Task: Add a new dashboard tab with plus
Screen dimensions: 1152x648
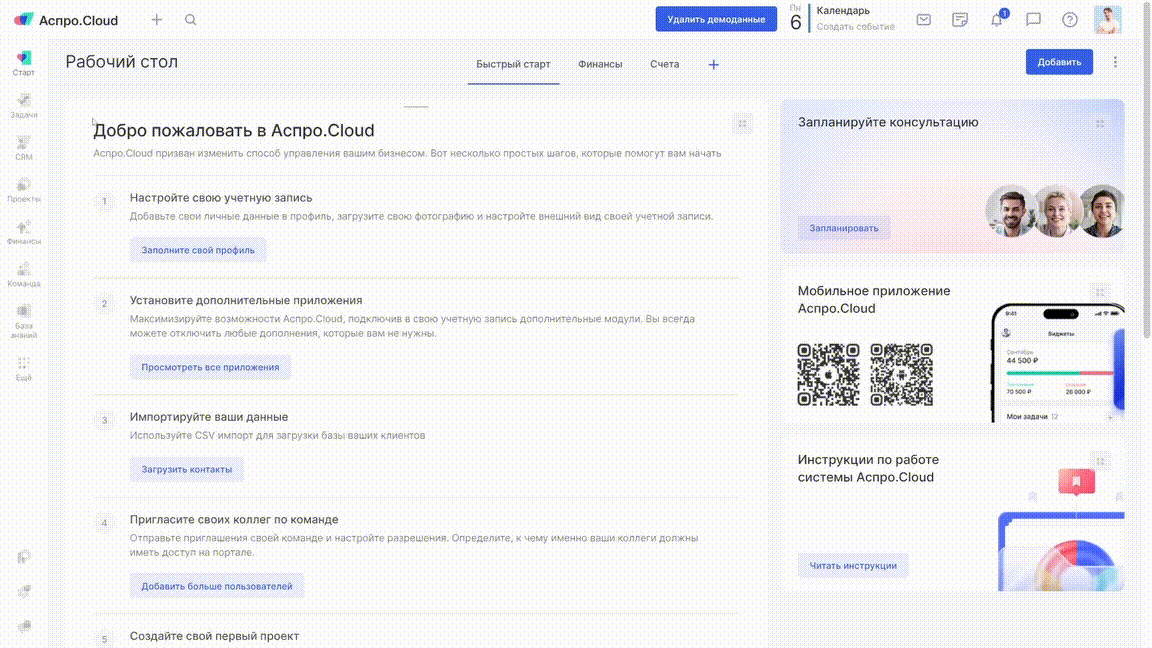Action: point(713,65)
